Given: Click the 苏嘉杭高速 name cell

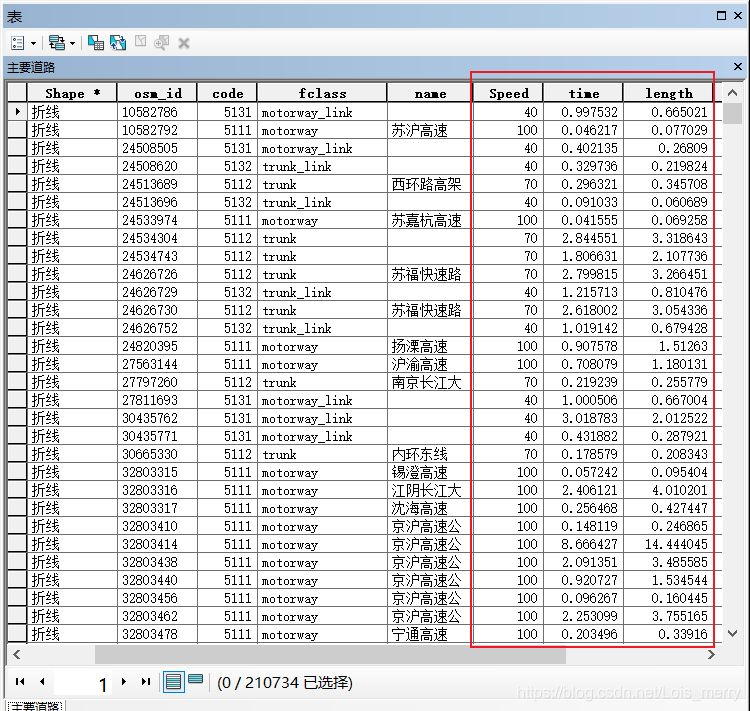Looking at the screenshot, I should point(429,221).
